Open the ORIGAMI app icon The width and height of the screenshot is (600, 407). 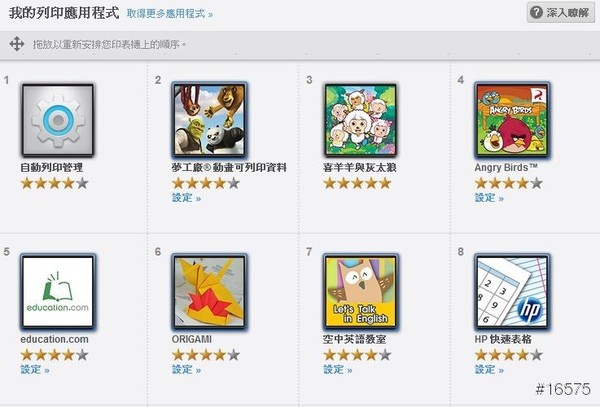pos(209,292)
